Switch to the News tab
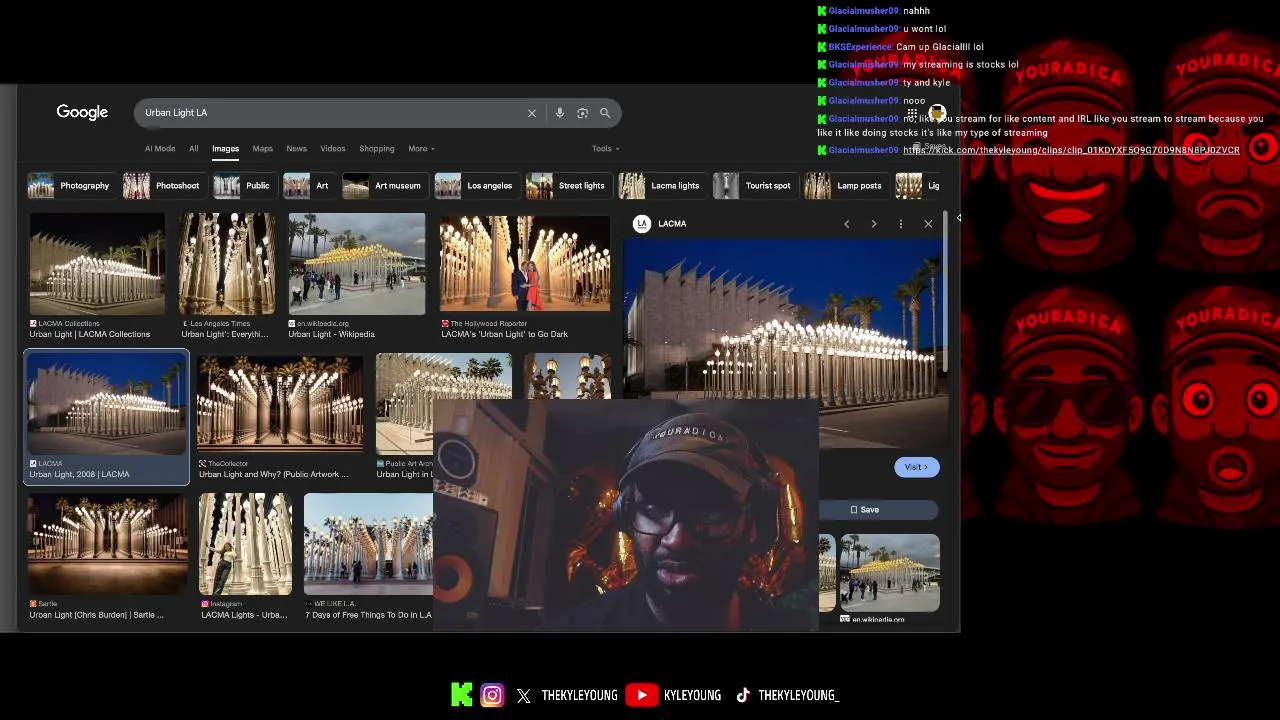 297,149
